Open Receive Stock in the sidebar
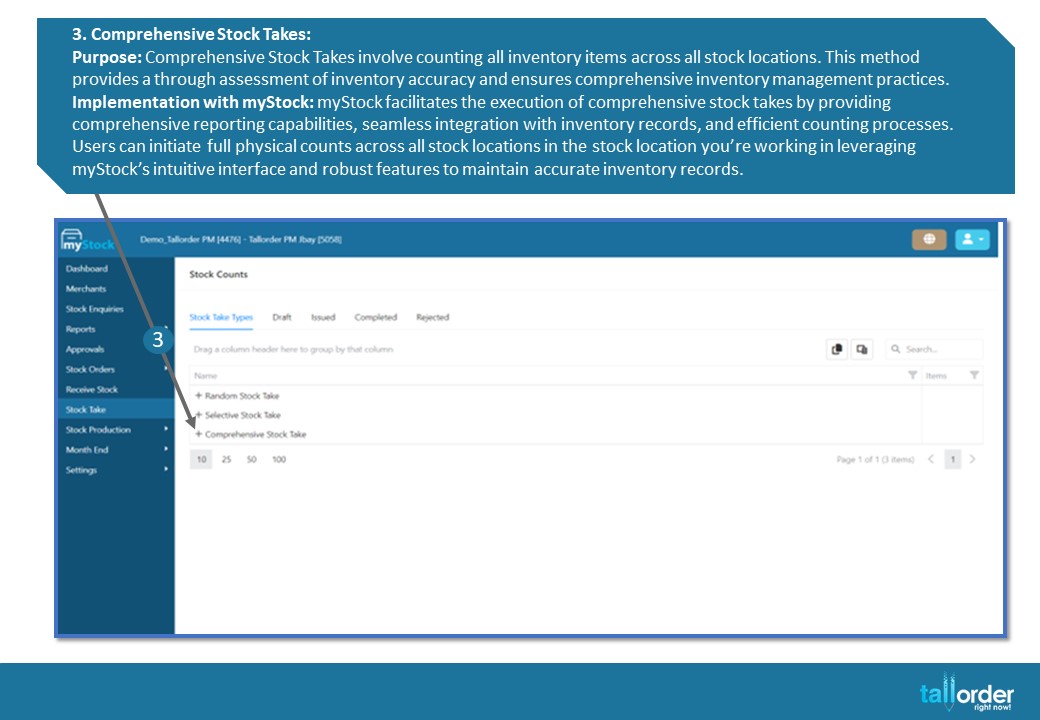This screenshot has height=720, width=1040. tap(92, 389)
